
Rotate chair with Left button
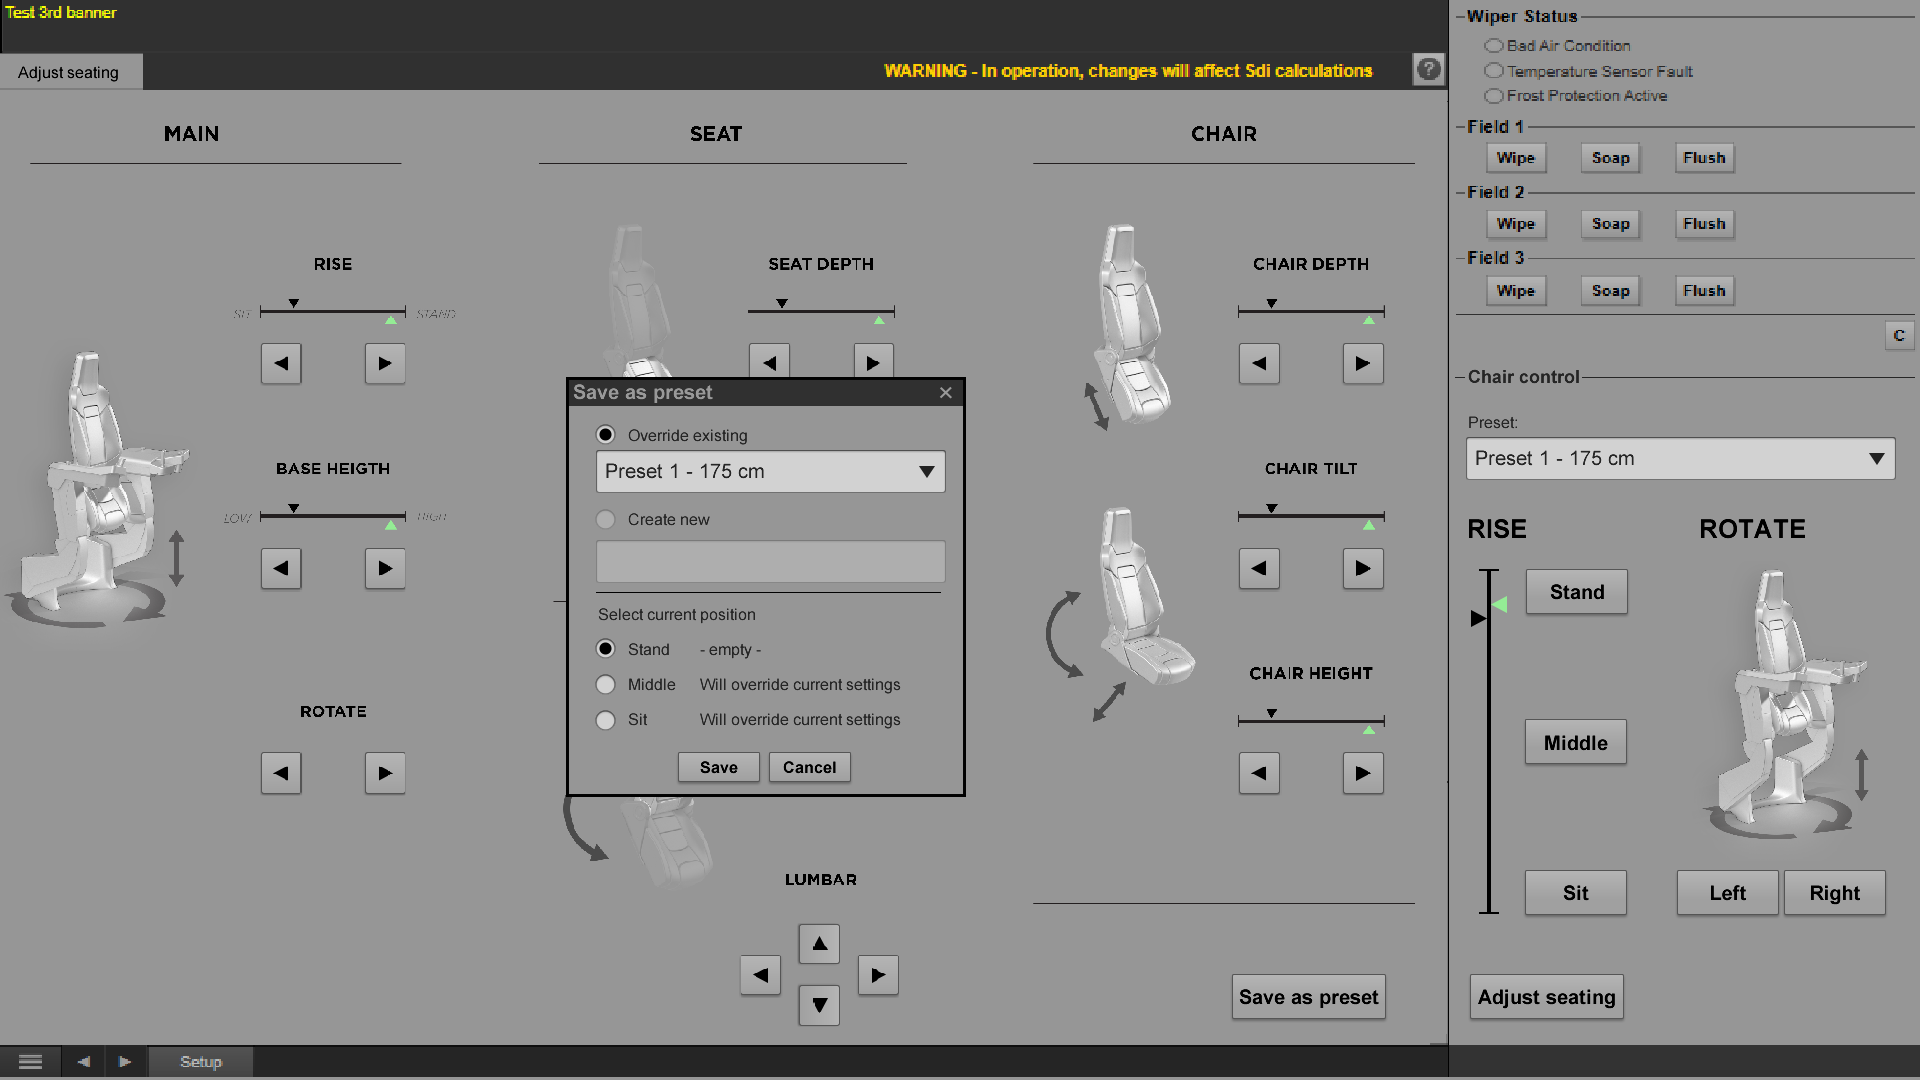(x=1727, y=893)
